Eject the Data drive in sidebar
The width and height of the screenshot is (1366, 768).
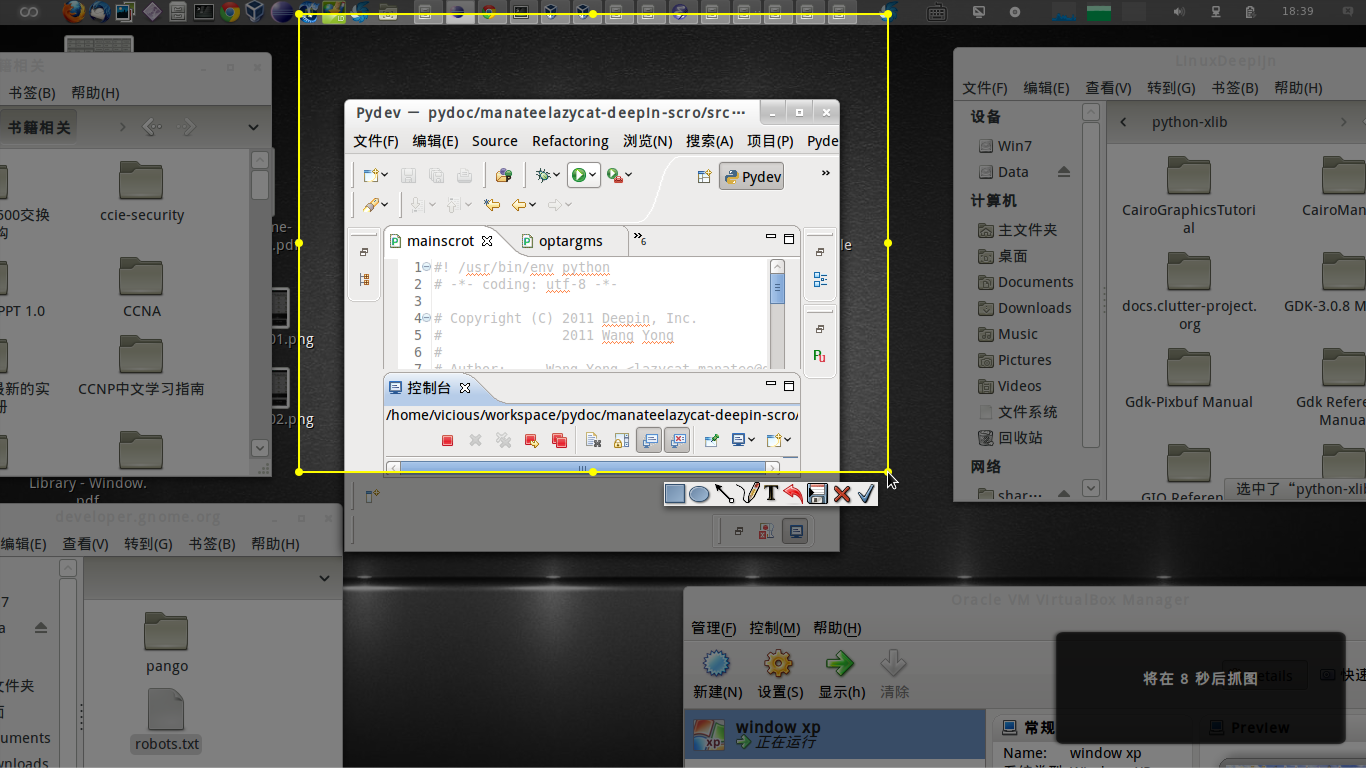pos(1063,172)
